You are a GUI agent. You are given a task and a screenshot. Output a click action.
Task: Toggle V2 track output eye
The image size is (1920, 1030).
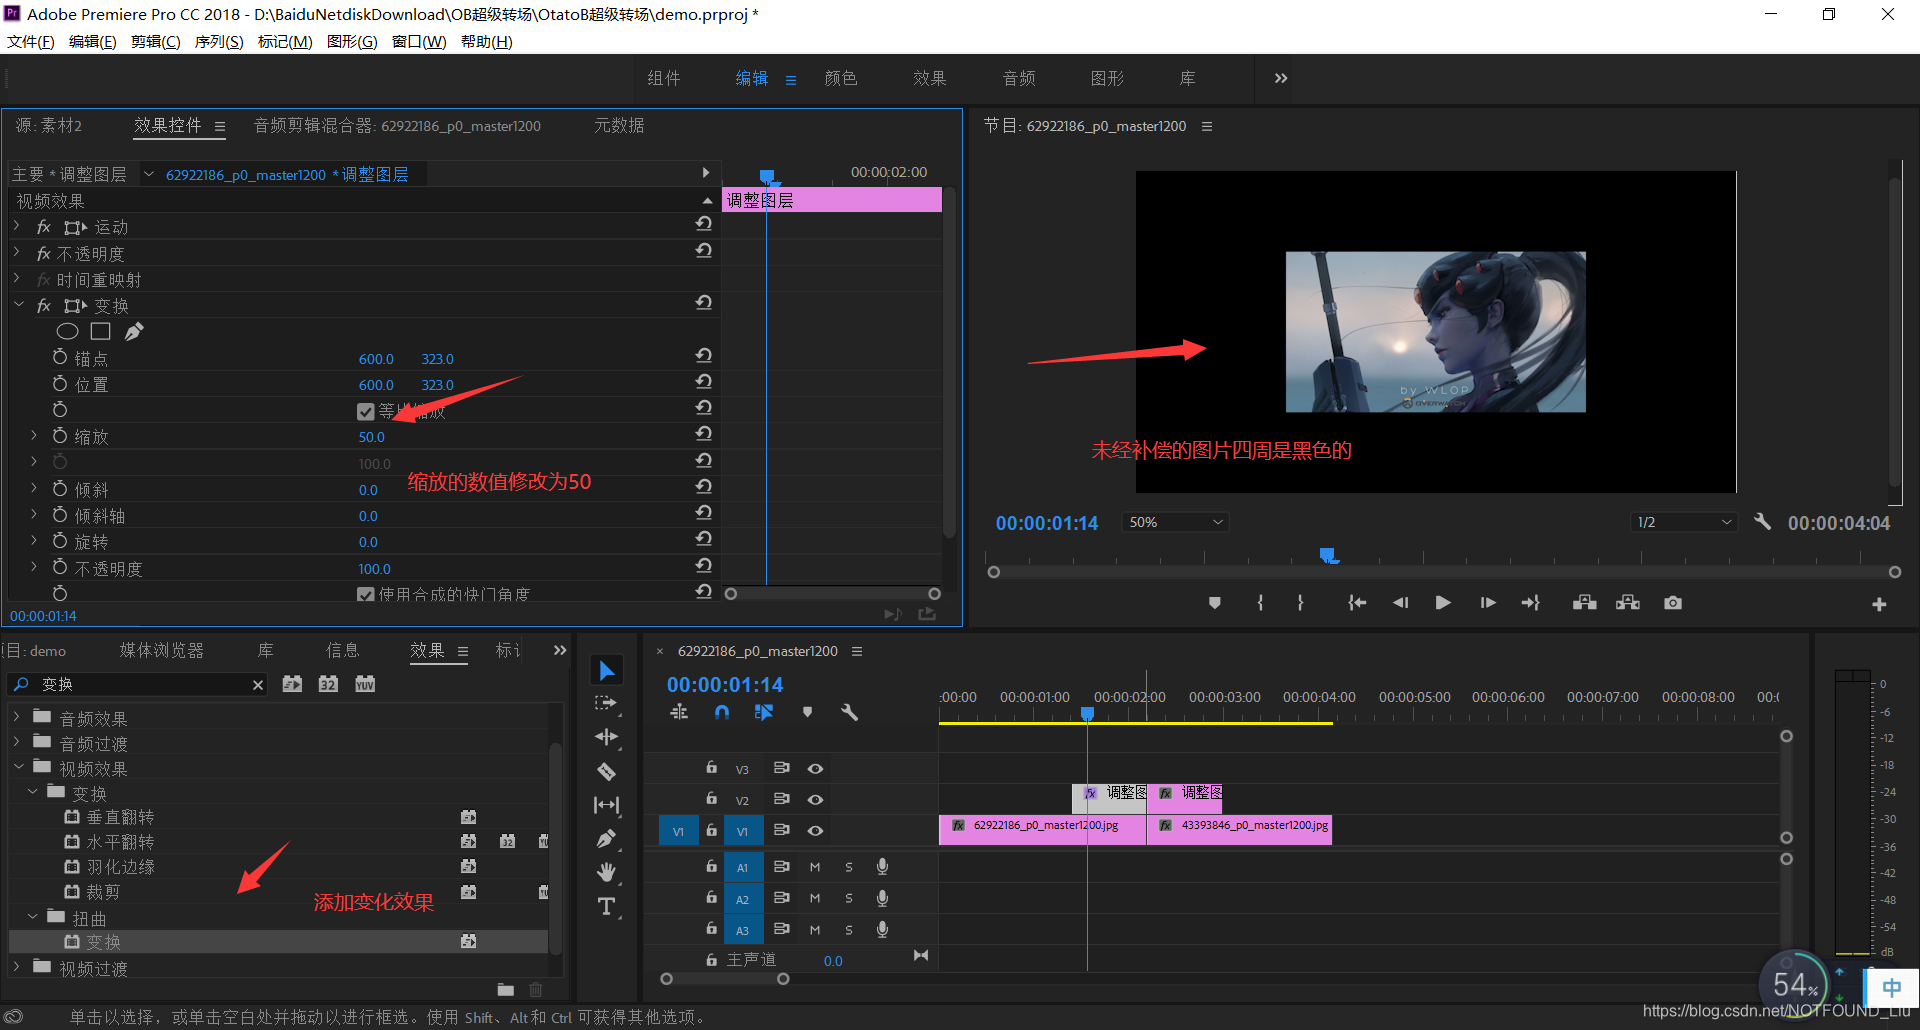pyautogui.click(x=816, y=799)
